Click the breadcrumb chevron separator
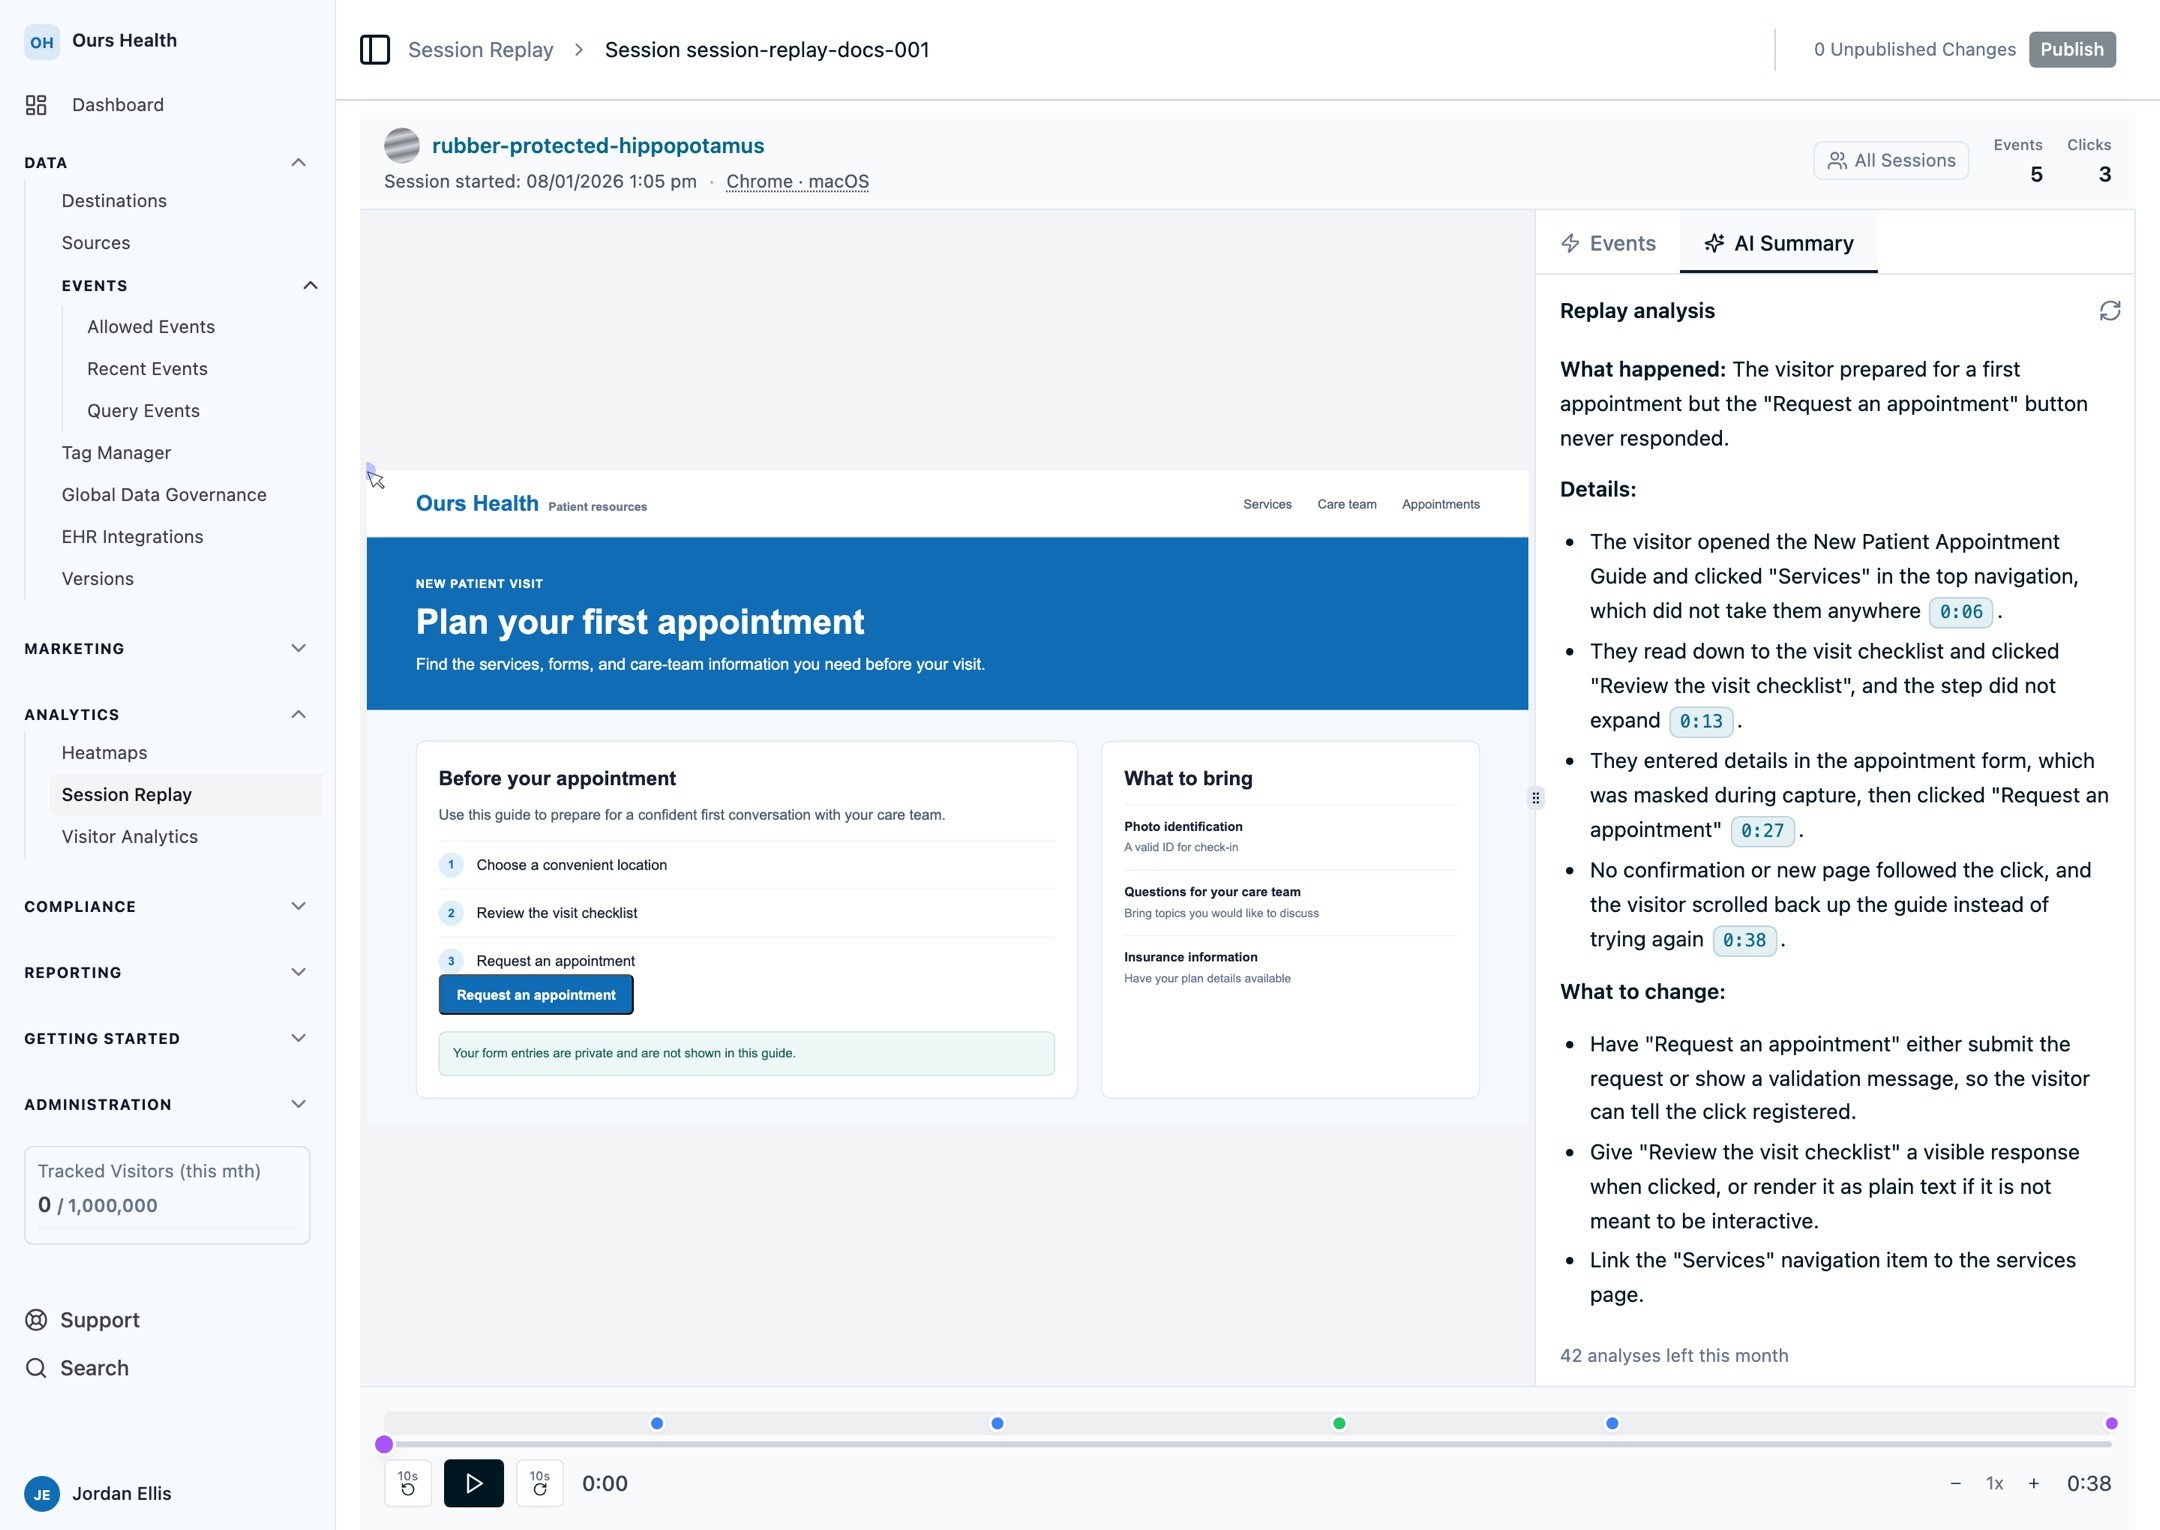Screen dimensions: 2160x1530 coord(579,50)
